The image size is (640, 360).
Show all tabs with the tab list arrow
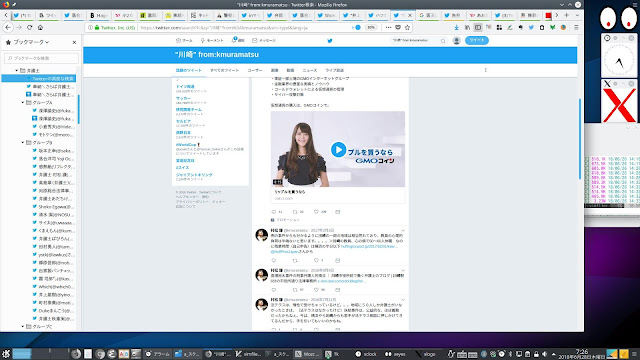pyautogui.click(x=577, y=15)
